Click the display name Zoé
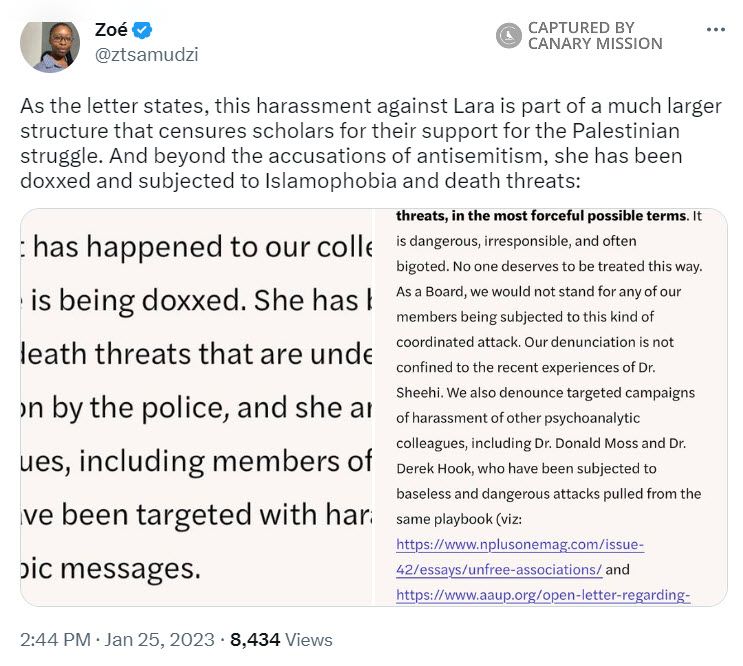Screen dimensions: 743x666 pyautogui.click(x=110, y=30)
